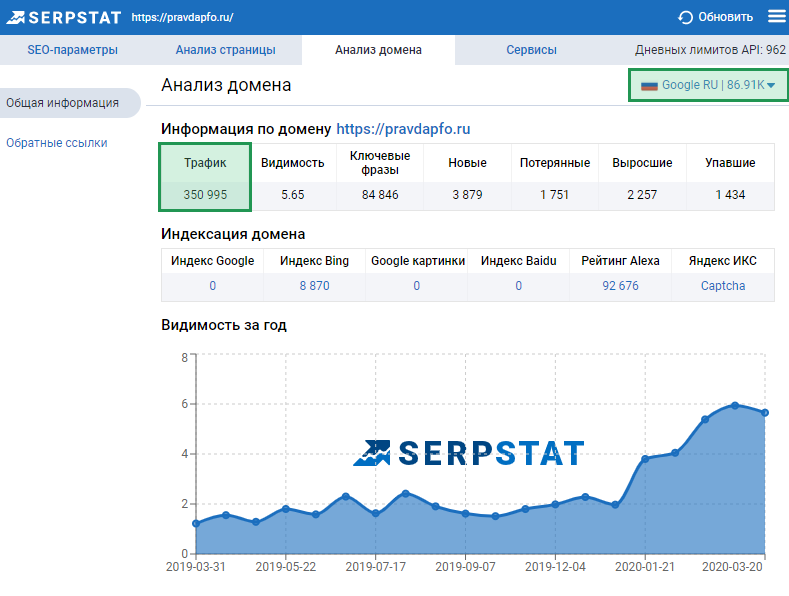Click the Трафик column header

[x=205, y=163]
